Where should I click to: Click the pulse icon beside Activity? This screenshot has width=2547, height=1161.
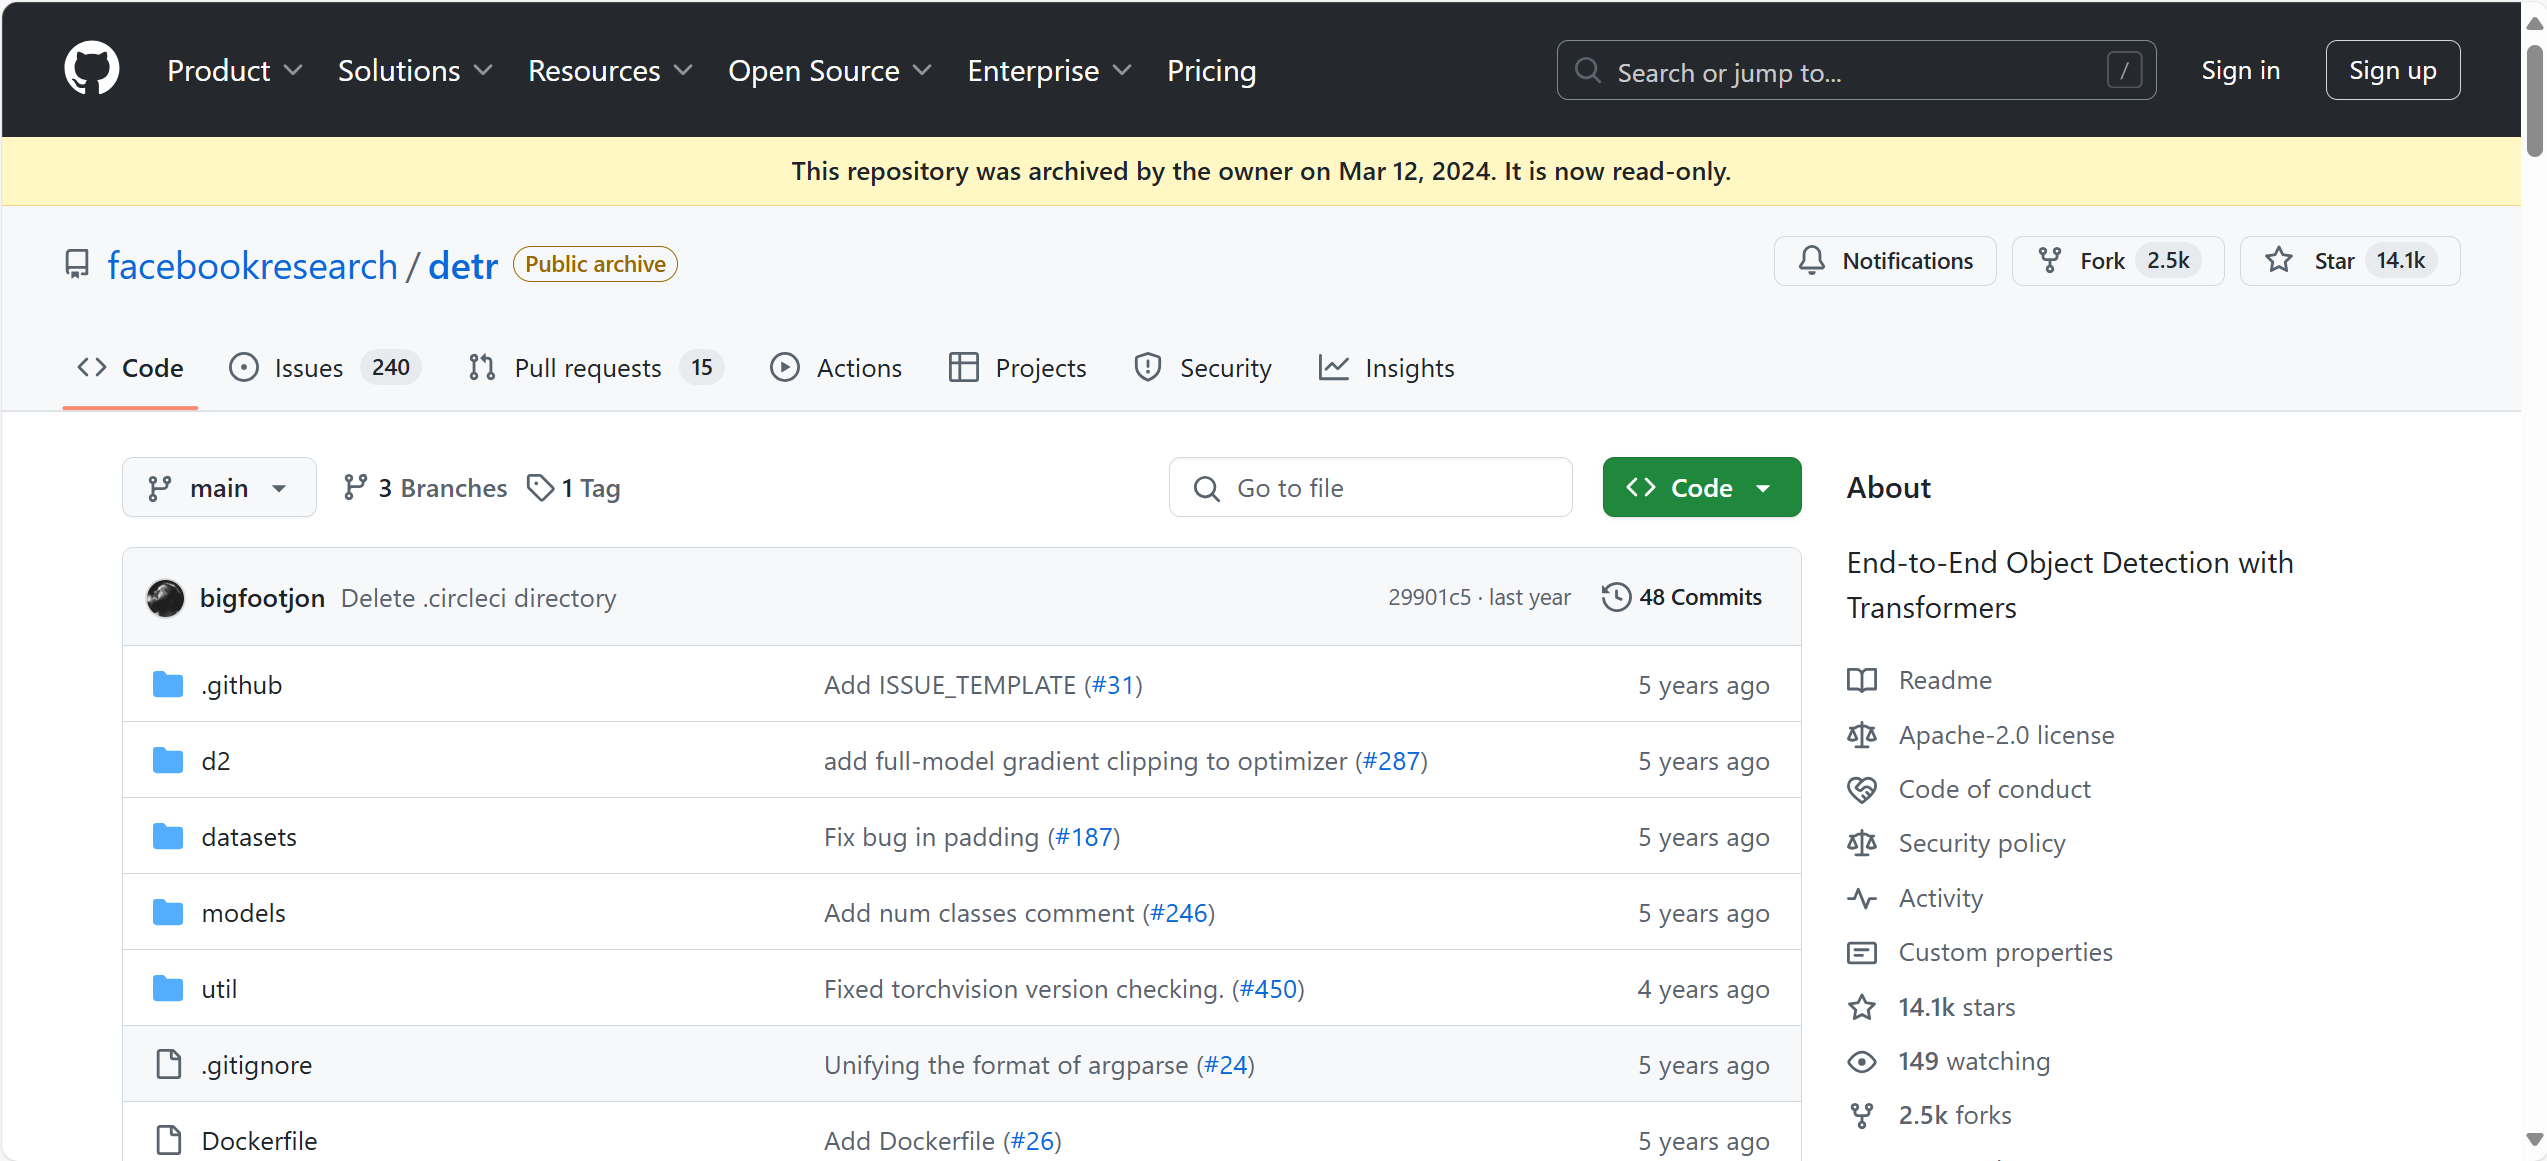click(1862, 898)
